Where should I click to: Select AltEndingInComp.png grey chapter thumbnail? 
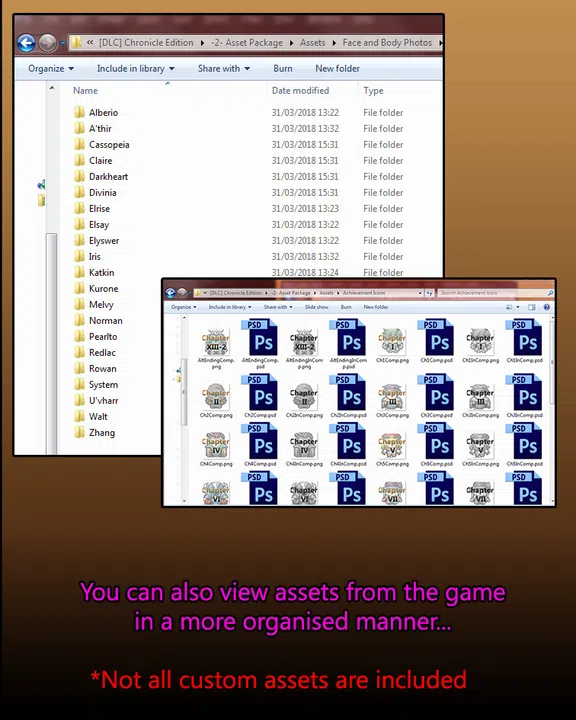tap(304, 342)
